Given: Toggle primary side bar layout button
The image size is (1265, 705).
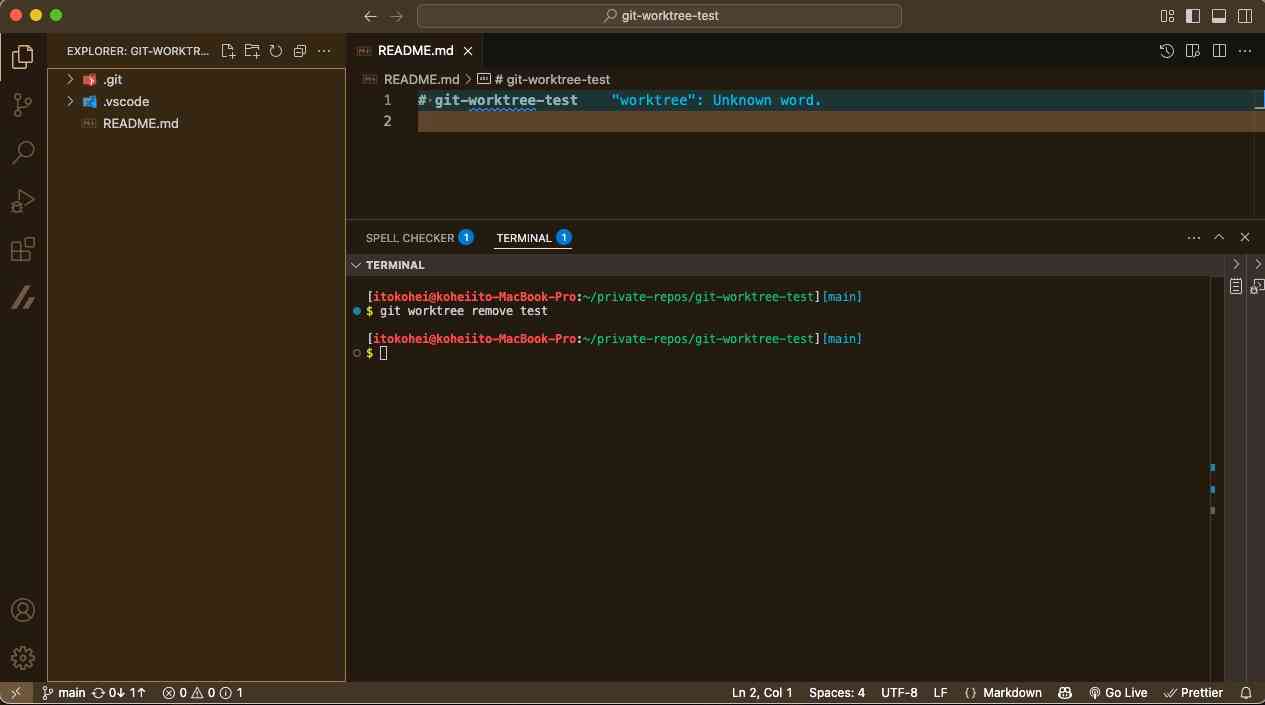Looking at the screenshot, I should click(1193, 16).
